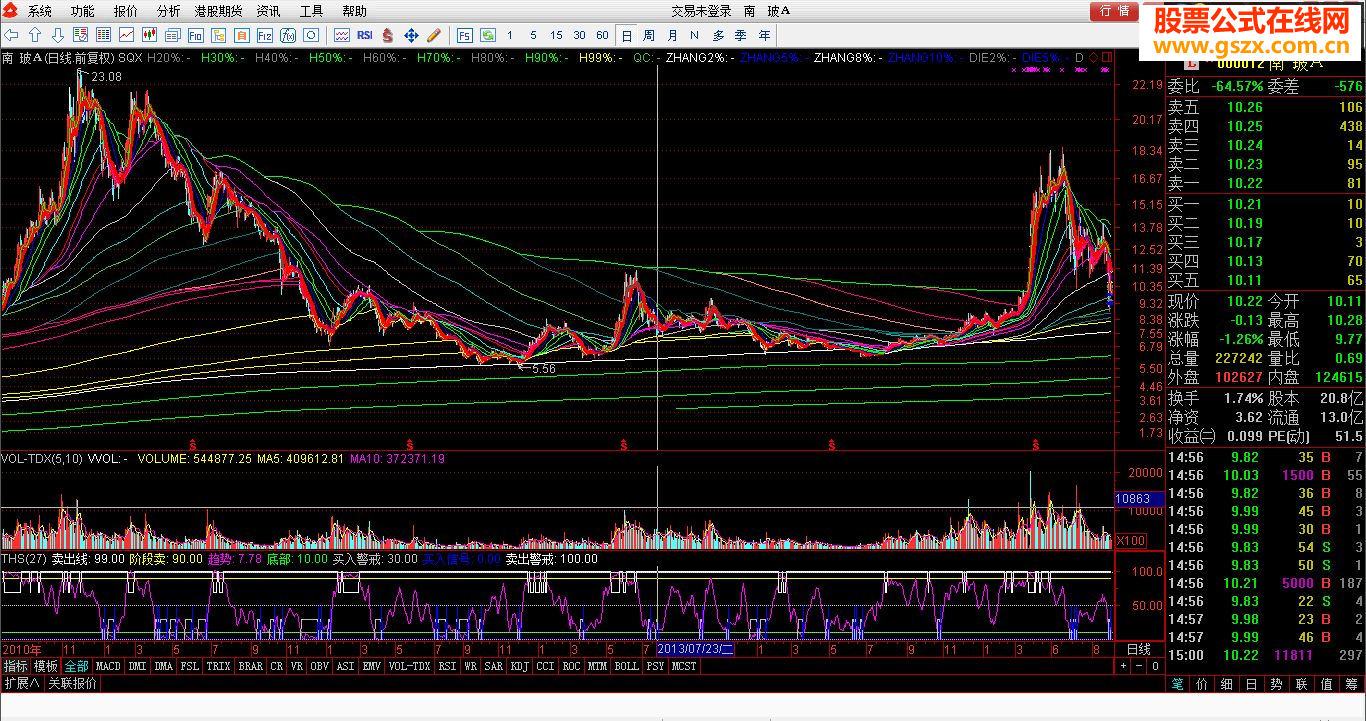The height and width of the screenshot is (721, 1366).
Task: Click the down arrow toolbar icon
Action: 58,35
